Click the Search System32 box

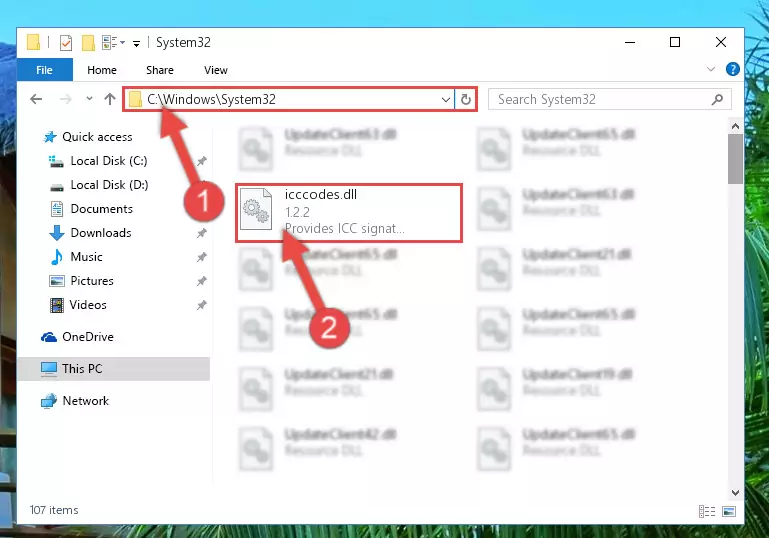(x=610, y=100)
